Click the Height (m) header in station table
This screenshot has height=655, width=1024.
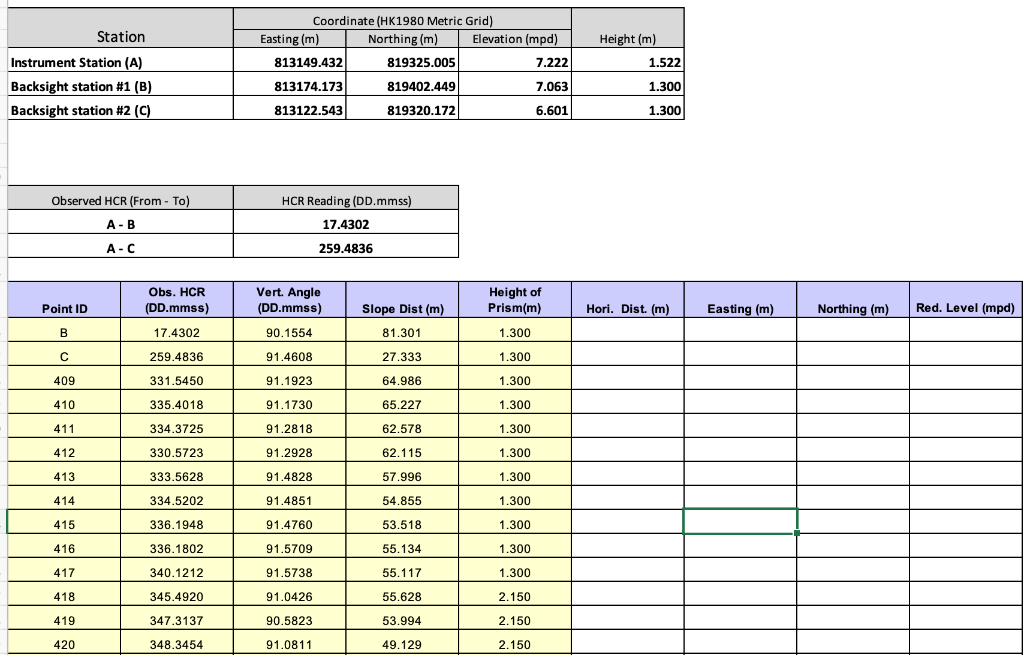[x=628, y=28]
